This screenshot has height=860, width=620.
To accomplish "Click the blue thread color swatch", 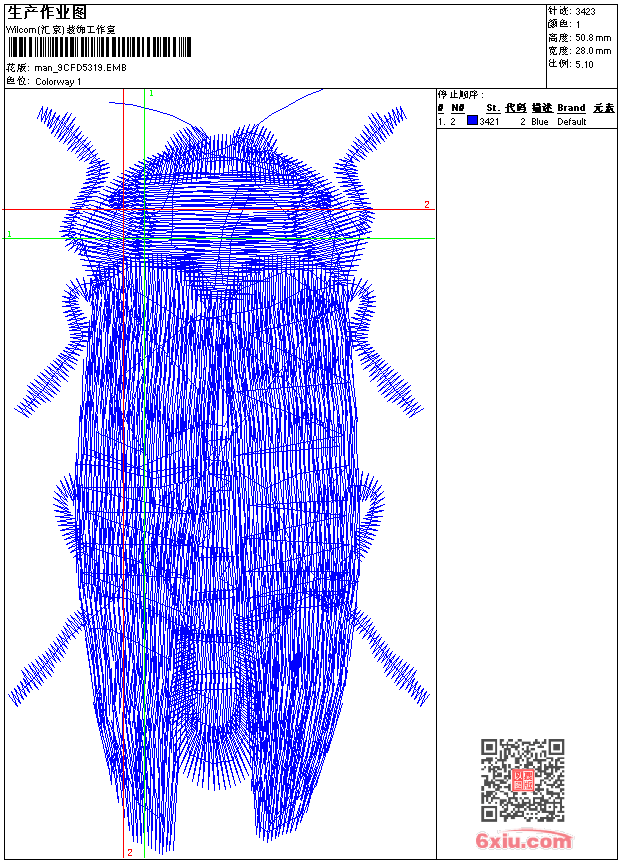I will 472,121.
